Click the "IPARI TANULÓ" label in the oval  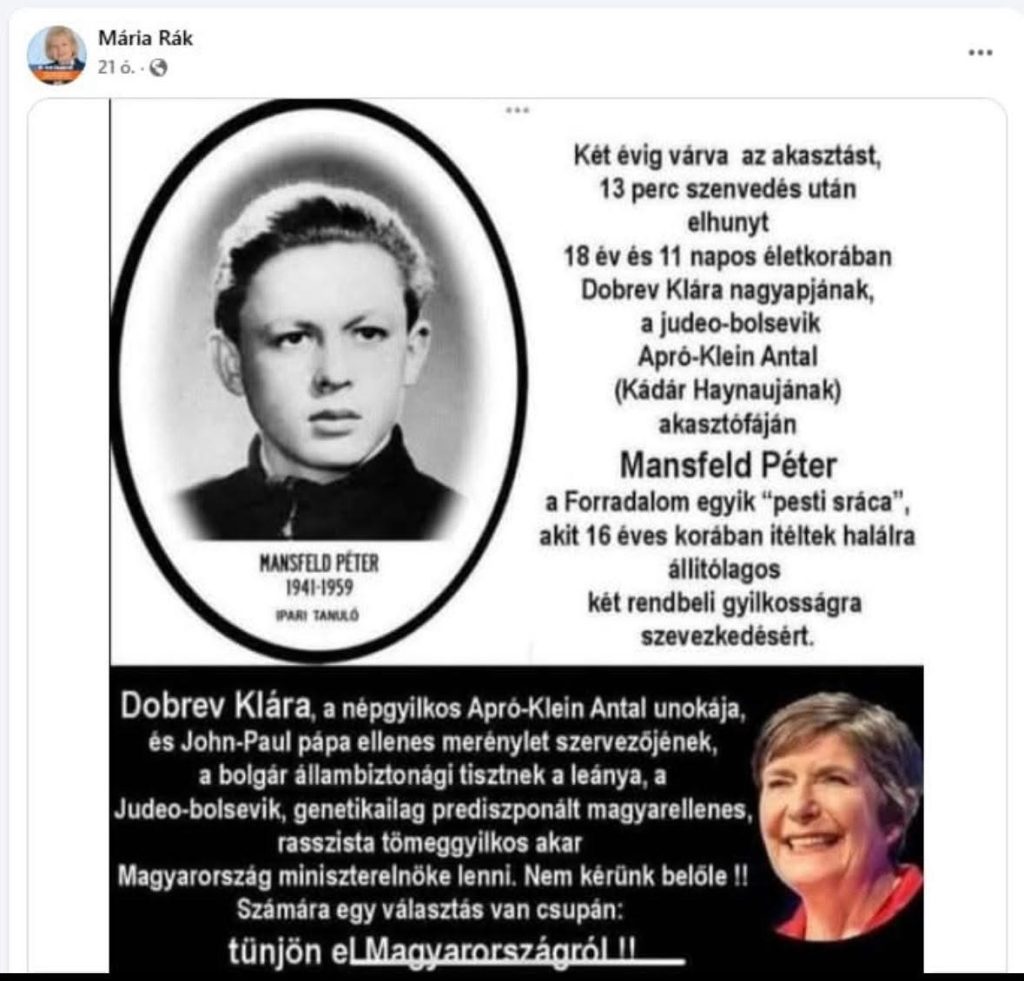[x=317, y=615]
